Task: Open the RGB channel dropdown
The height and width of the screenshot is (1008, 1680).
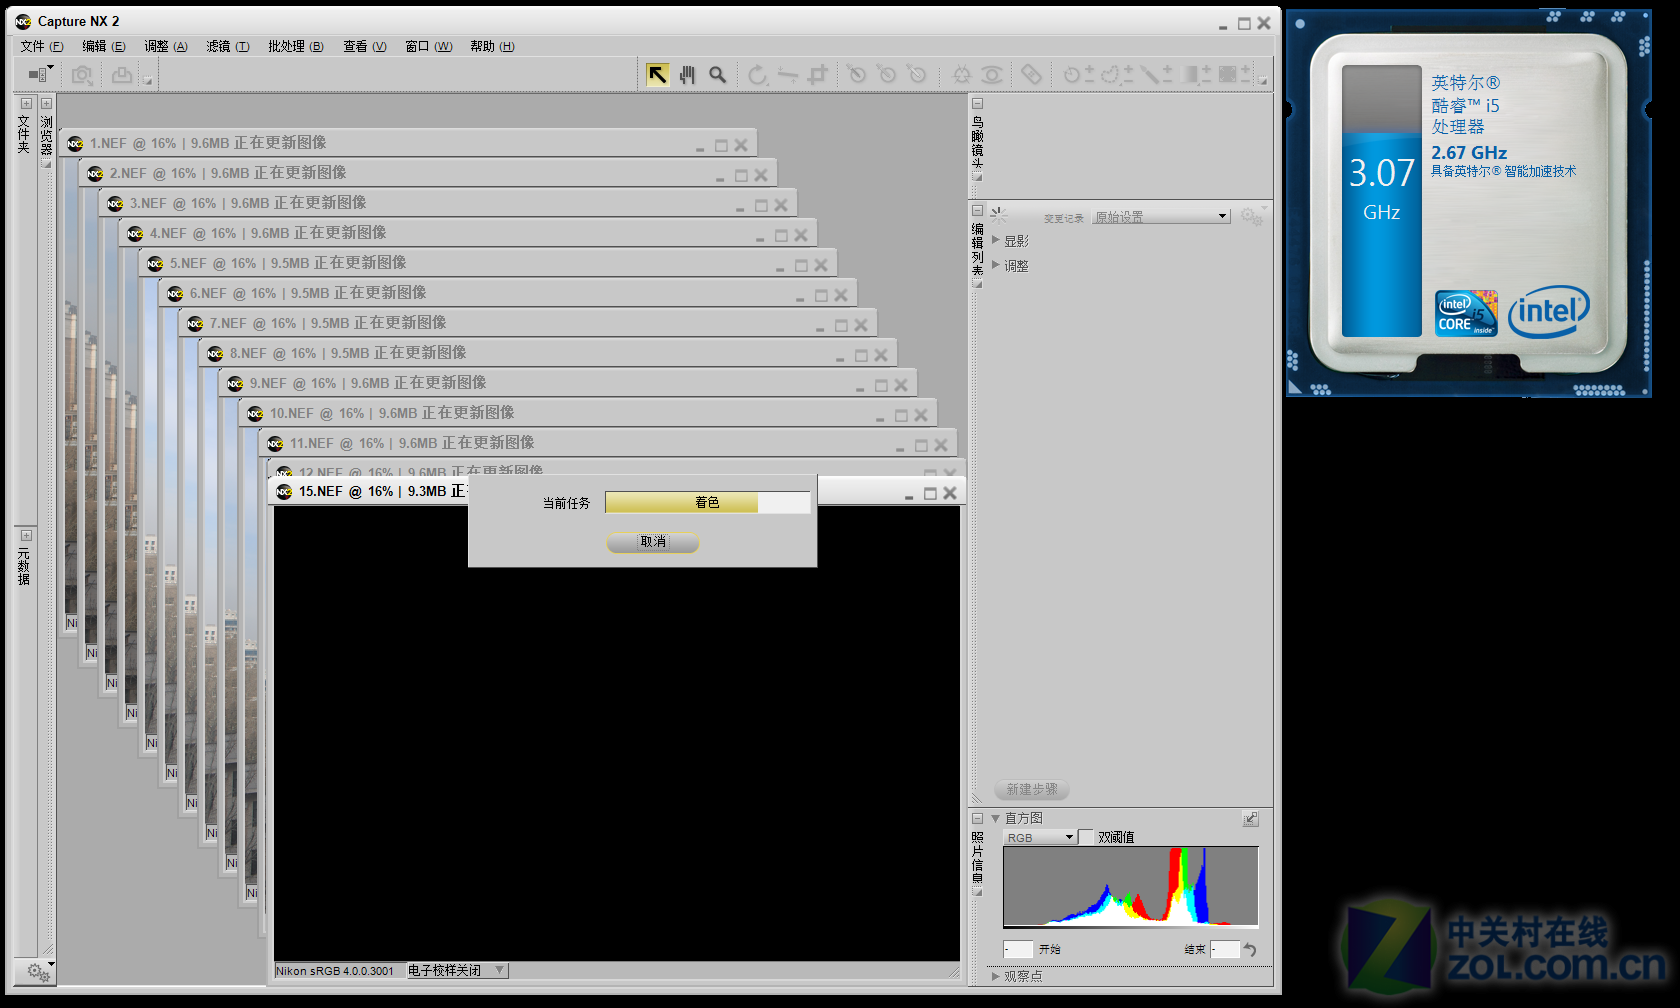Action: (1040, 837)
